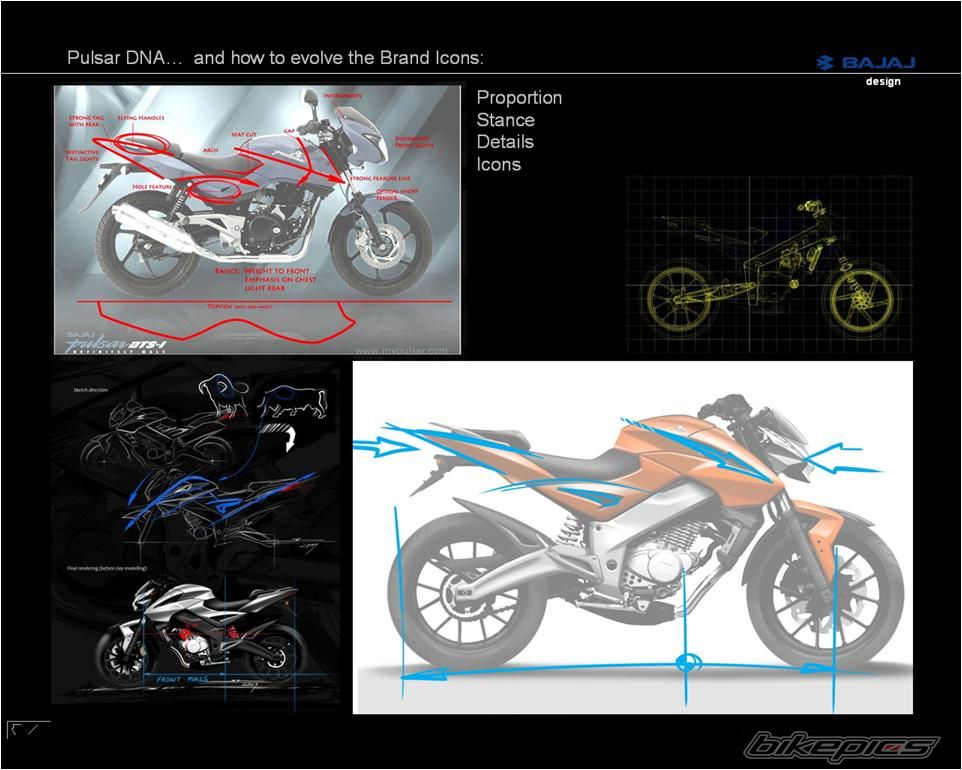Click the "Final rendering (before clay modelling)" caption
Screen dimensions: 962x770
pyautogui.click(x=107, y=568)
